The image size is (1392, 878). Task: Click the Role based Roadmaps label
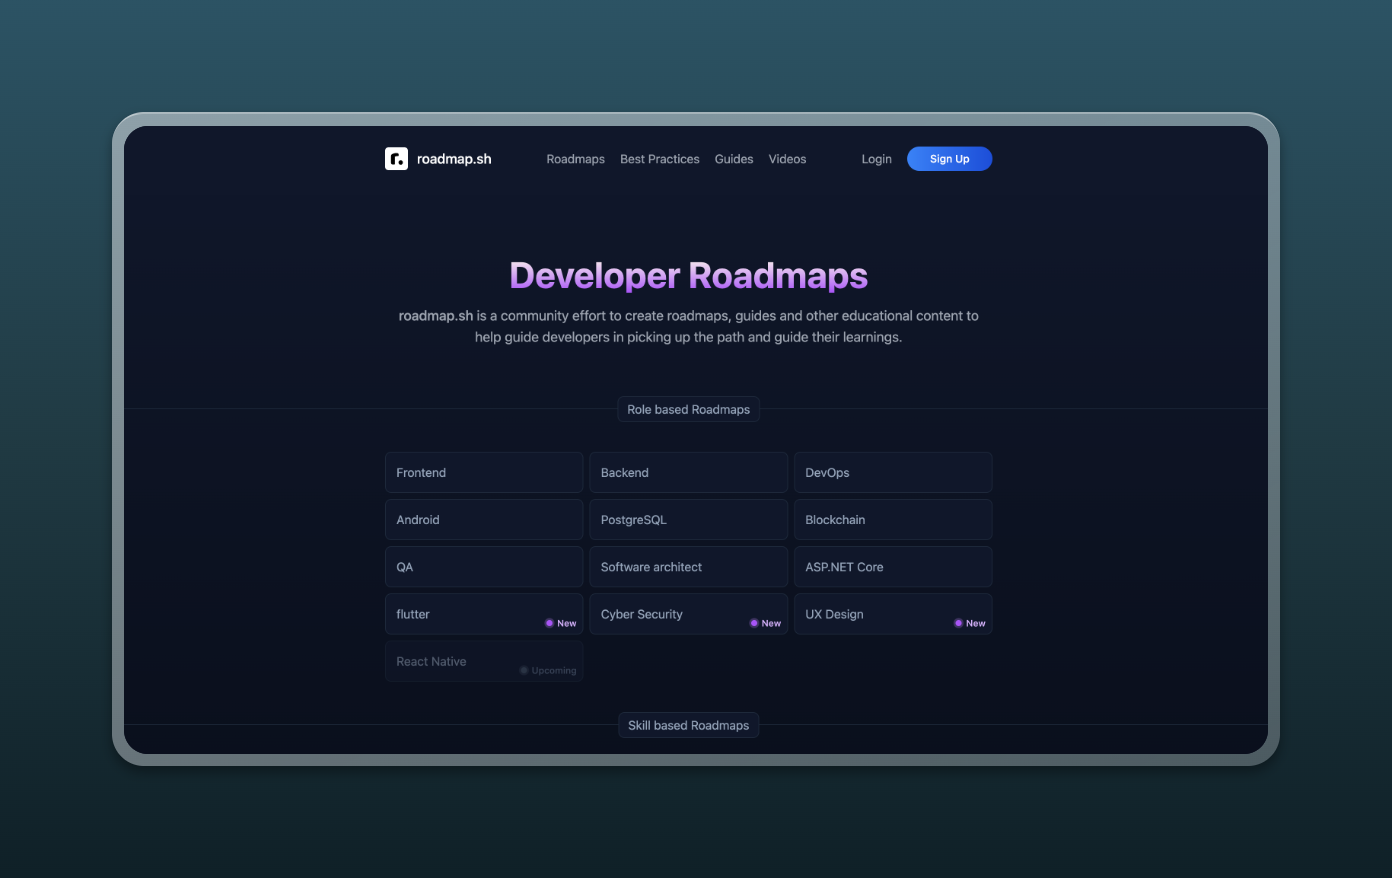coord(688,409)
